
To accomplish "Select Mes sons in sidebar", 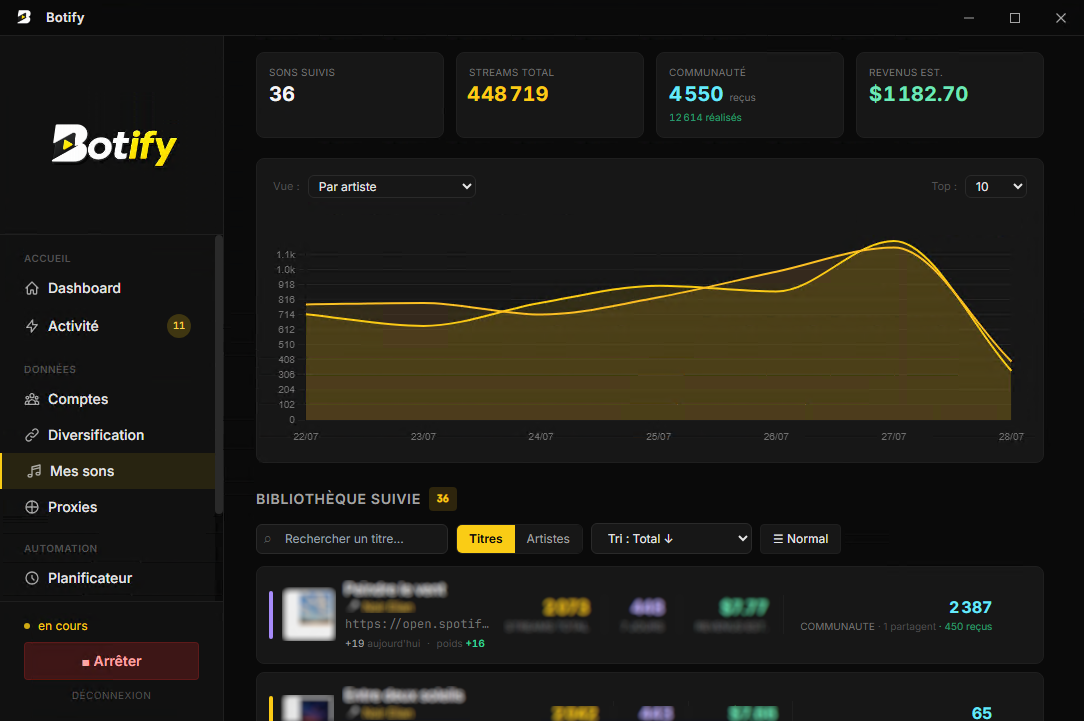I will click(x=107, y=471).
